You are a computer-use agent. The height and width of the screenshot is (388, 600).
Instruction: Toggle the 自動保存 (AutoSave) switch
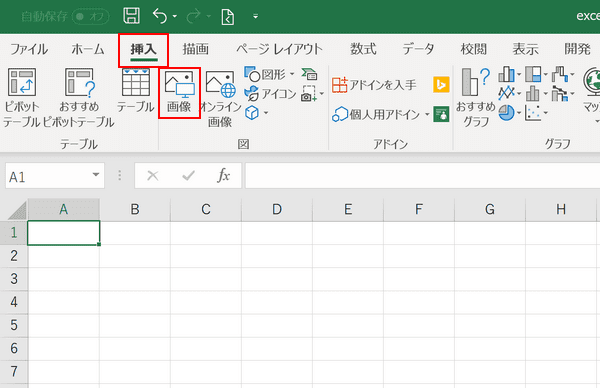click(91, 16)
